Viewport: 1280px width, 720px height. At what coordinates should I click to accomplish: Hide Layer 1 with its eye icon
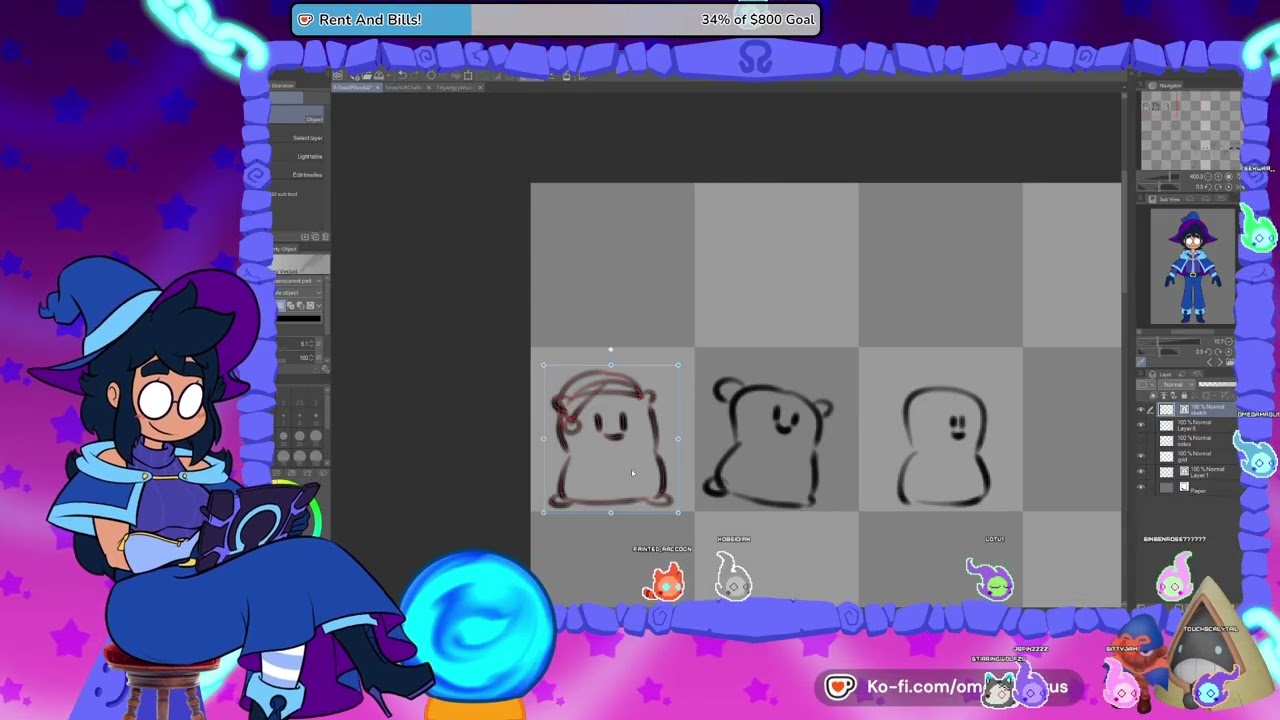(x=1141, y=471)
